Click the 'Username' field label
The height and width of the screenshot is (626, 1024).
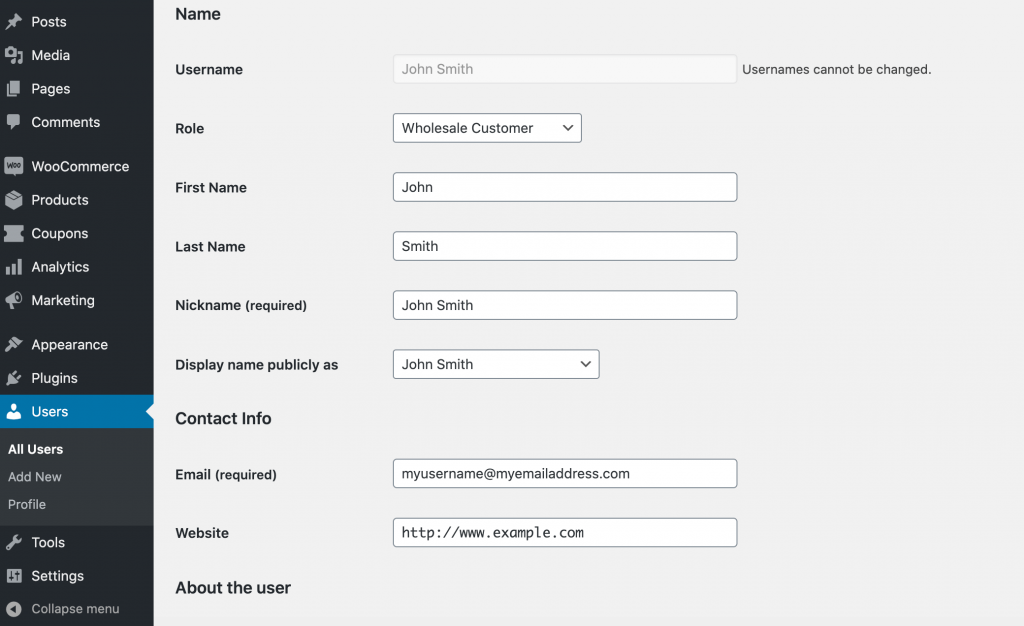tap(209, 70)
